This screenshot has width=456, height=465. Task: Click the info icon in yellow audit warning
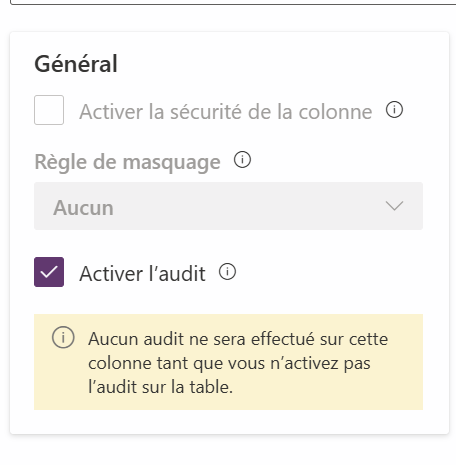point(63,337)
